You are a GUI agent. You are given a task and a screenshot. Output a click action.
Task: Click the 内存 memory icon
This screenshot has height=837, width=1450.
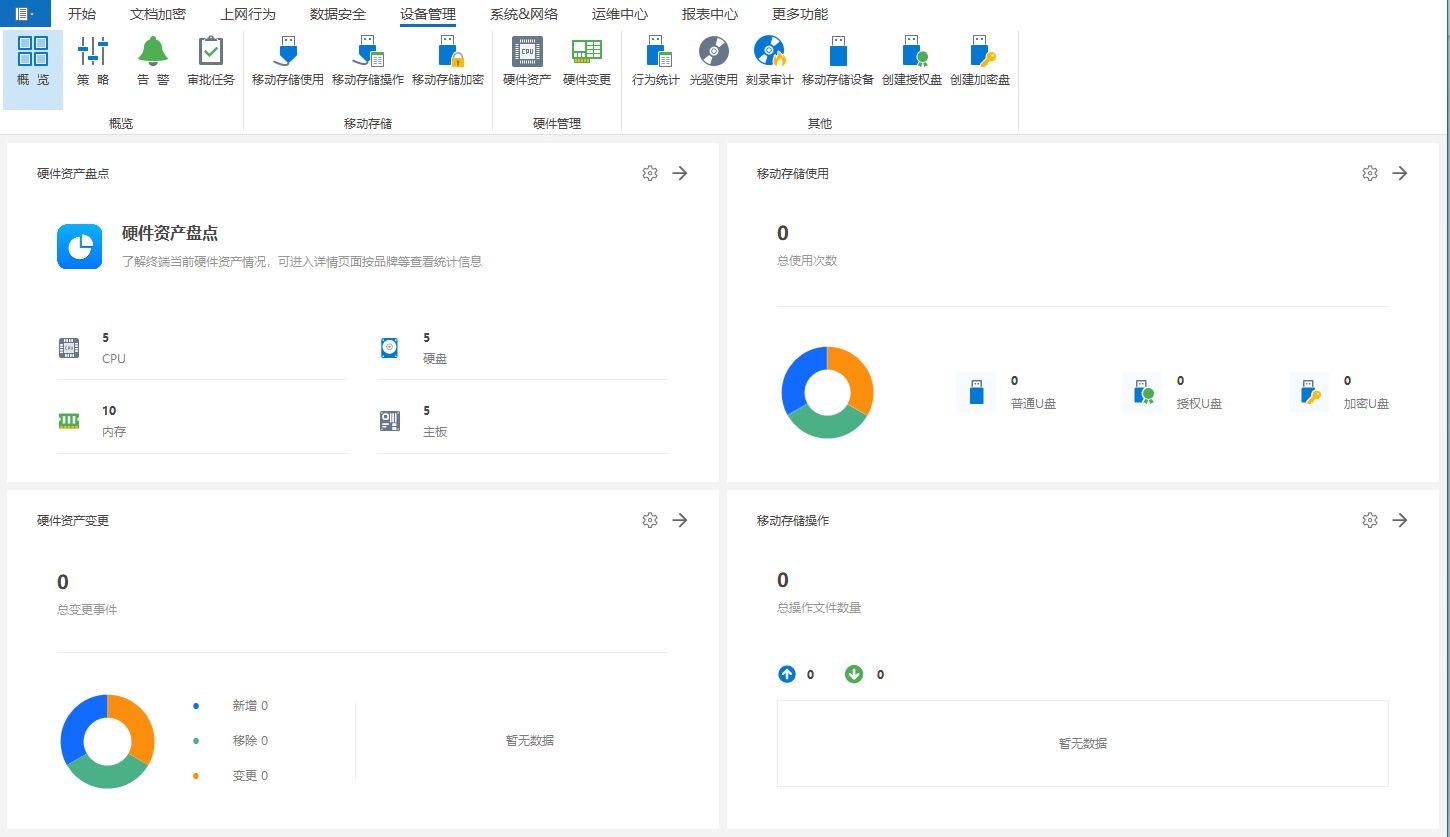tap(68, 421)
